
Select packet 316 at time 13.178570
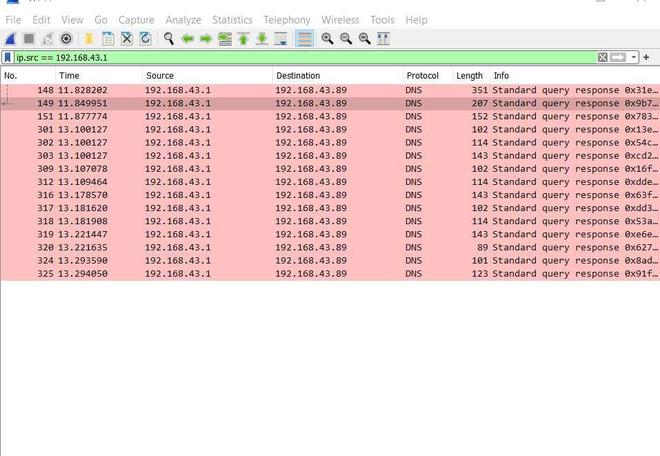pos(330,195)
